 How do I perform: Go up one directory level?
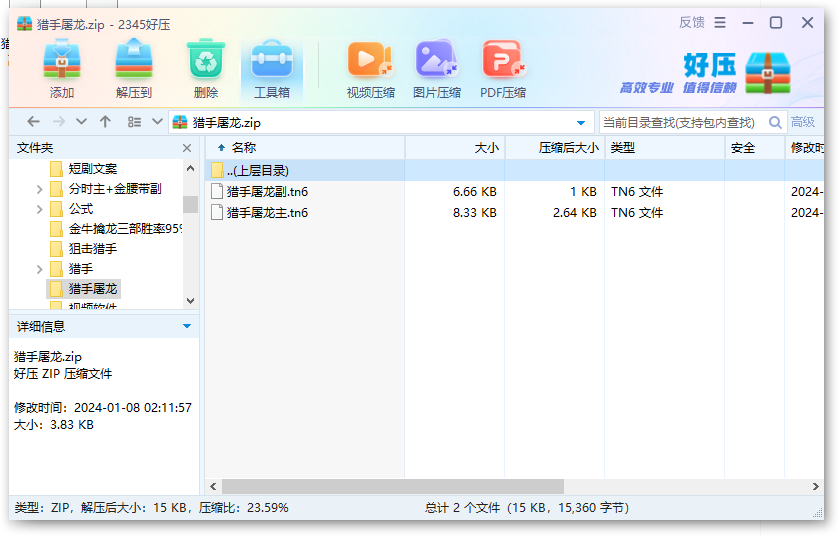click(x=105, y=122)
